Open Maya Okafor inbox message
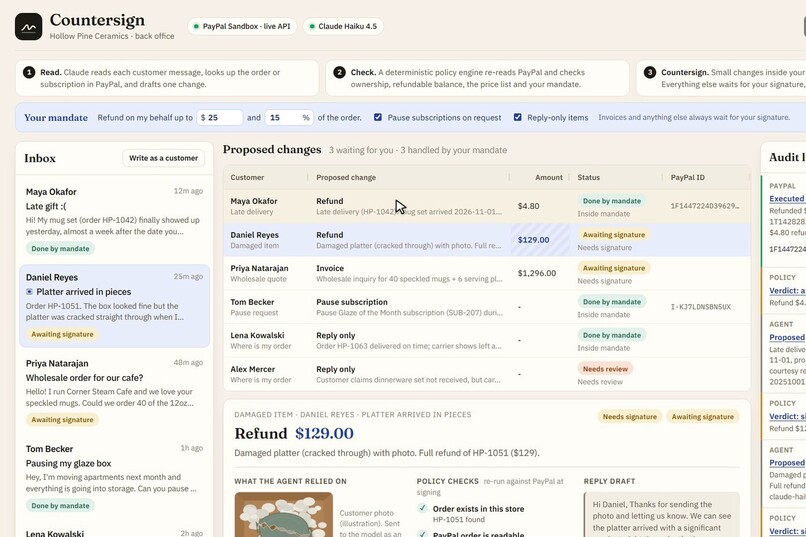The width and height of the screenshot is (806, 537). coord(114,220)
